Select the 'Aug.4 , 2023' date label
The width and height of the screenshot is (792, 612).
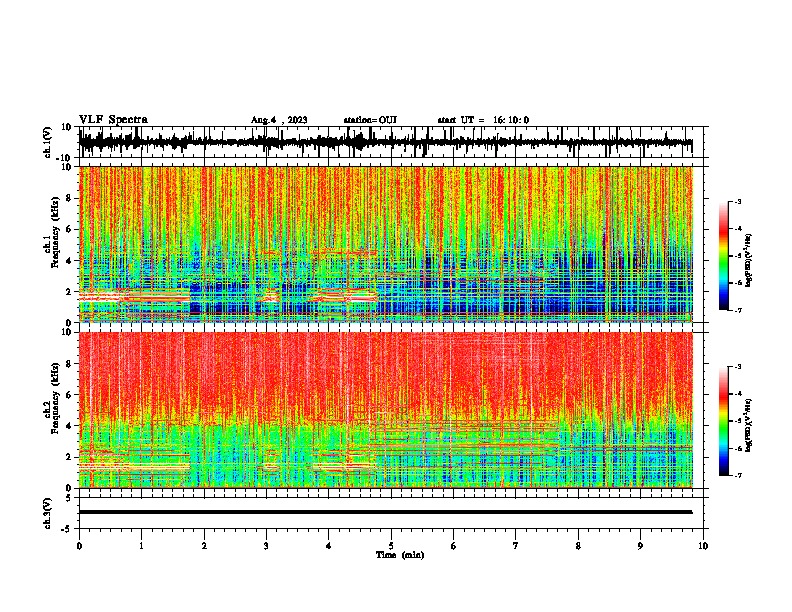tap(279, 120)
